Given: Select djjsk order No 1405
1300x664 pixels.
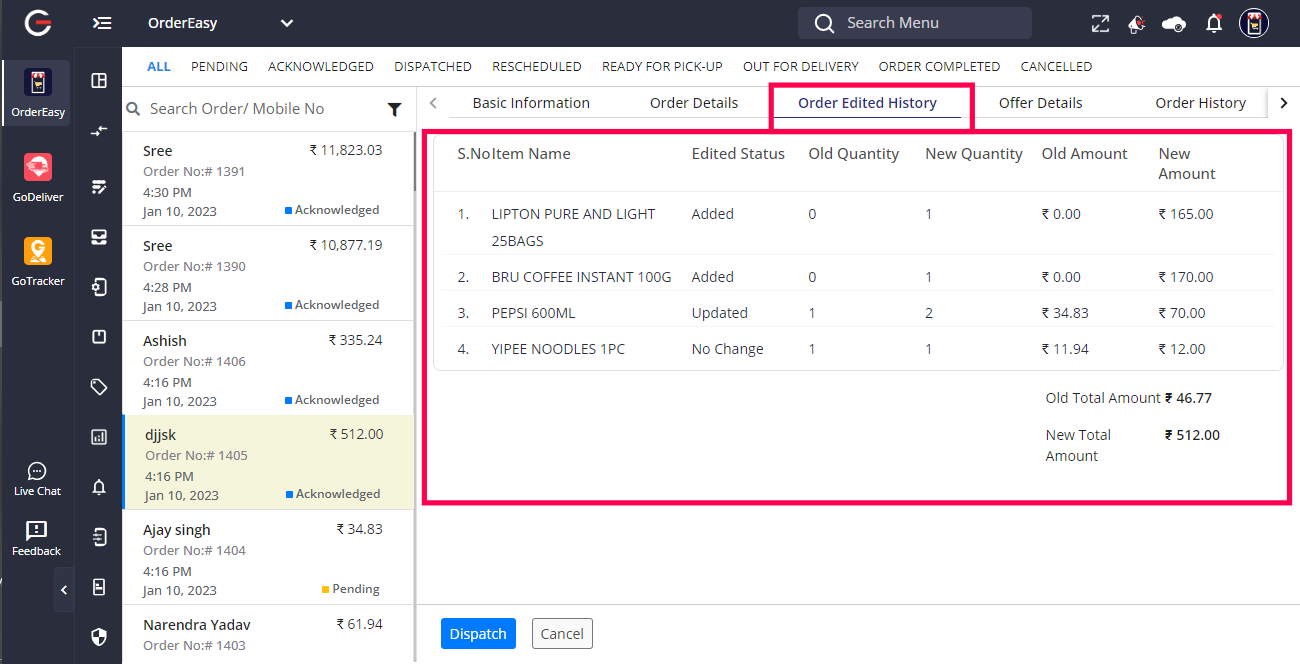Looking at the screenshot, I should click(x=268, y=463).
